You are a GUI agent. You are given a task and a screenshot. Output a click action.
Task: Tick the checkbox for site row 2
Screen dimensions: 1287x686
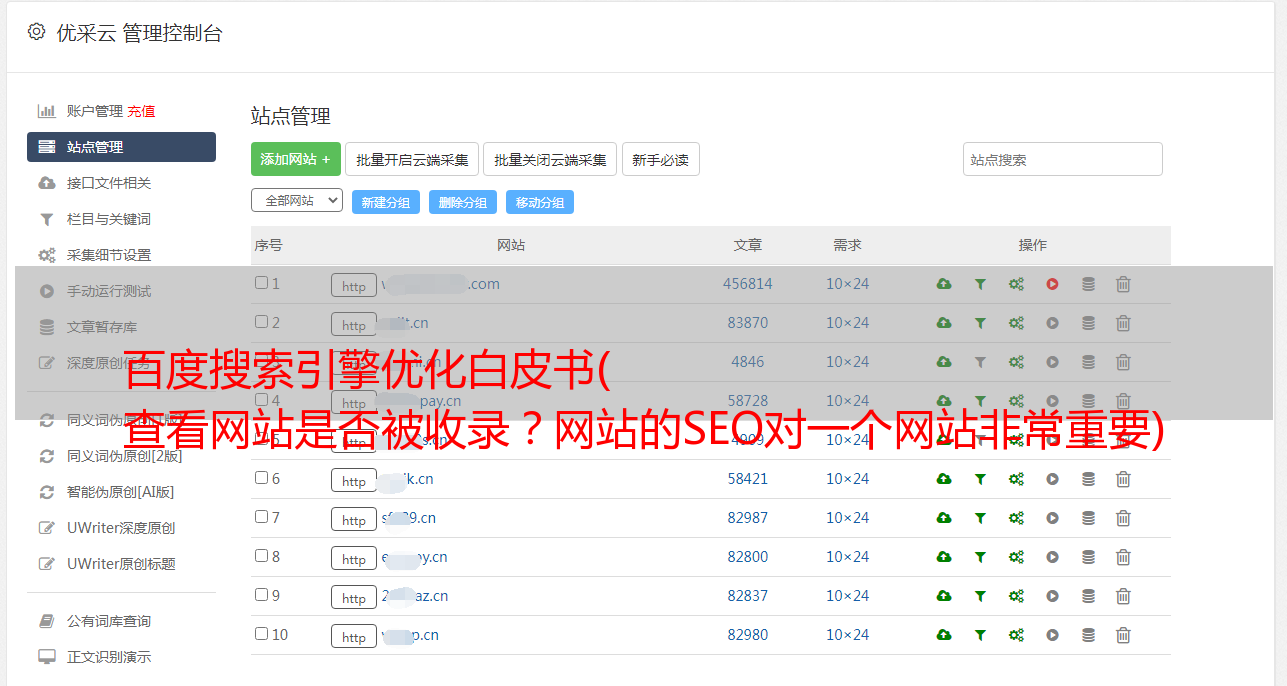point(261,322)
